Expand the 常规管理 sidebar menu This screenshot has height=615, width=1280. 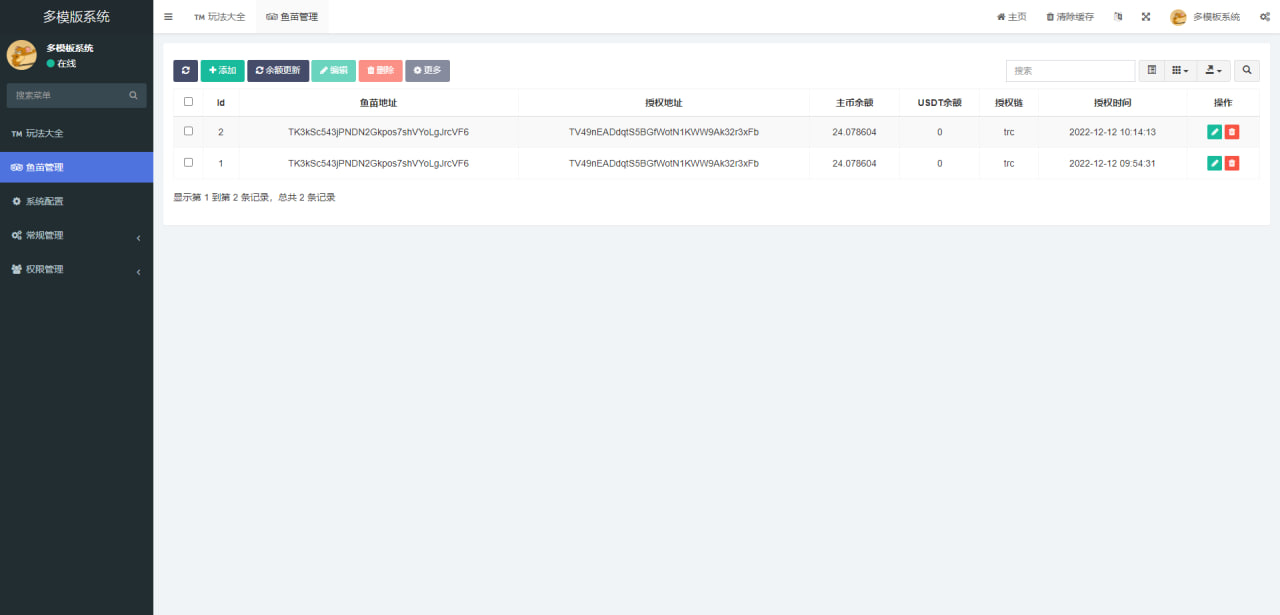click(76, 236)
